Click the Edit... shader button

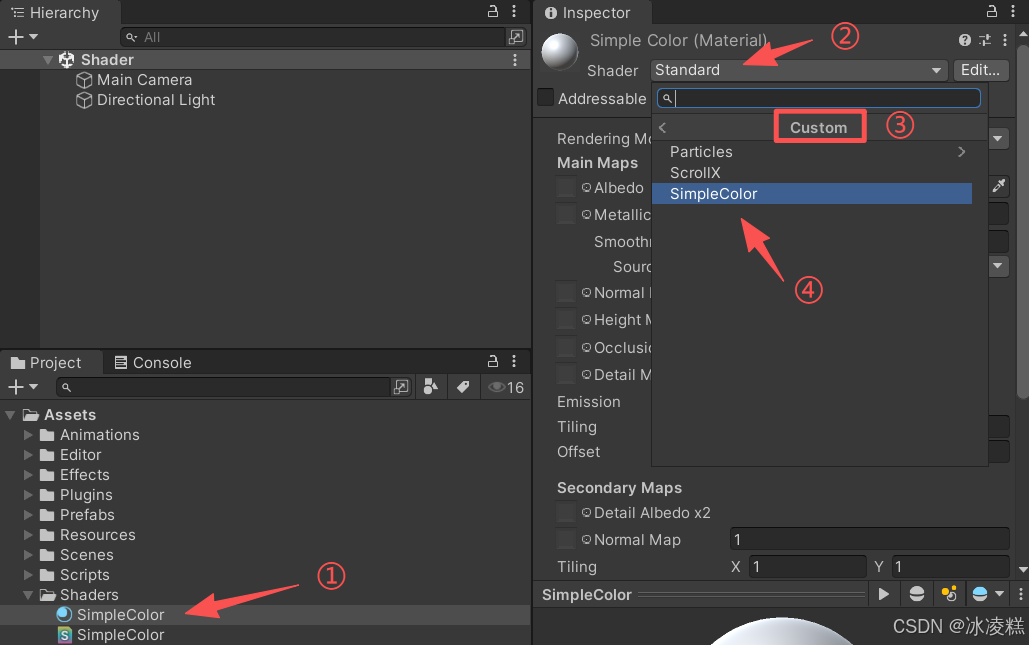tap(980, 70)
